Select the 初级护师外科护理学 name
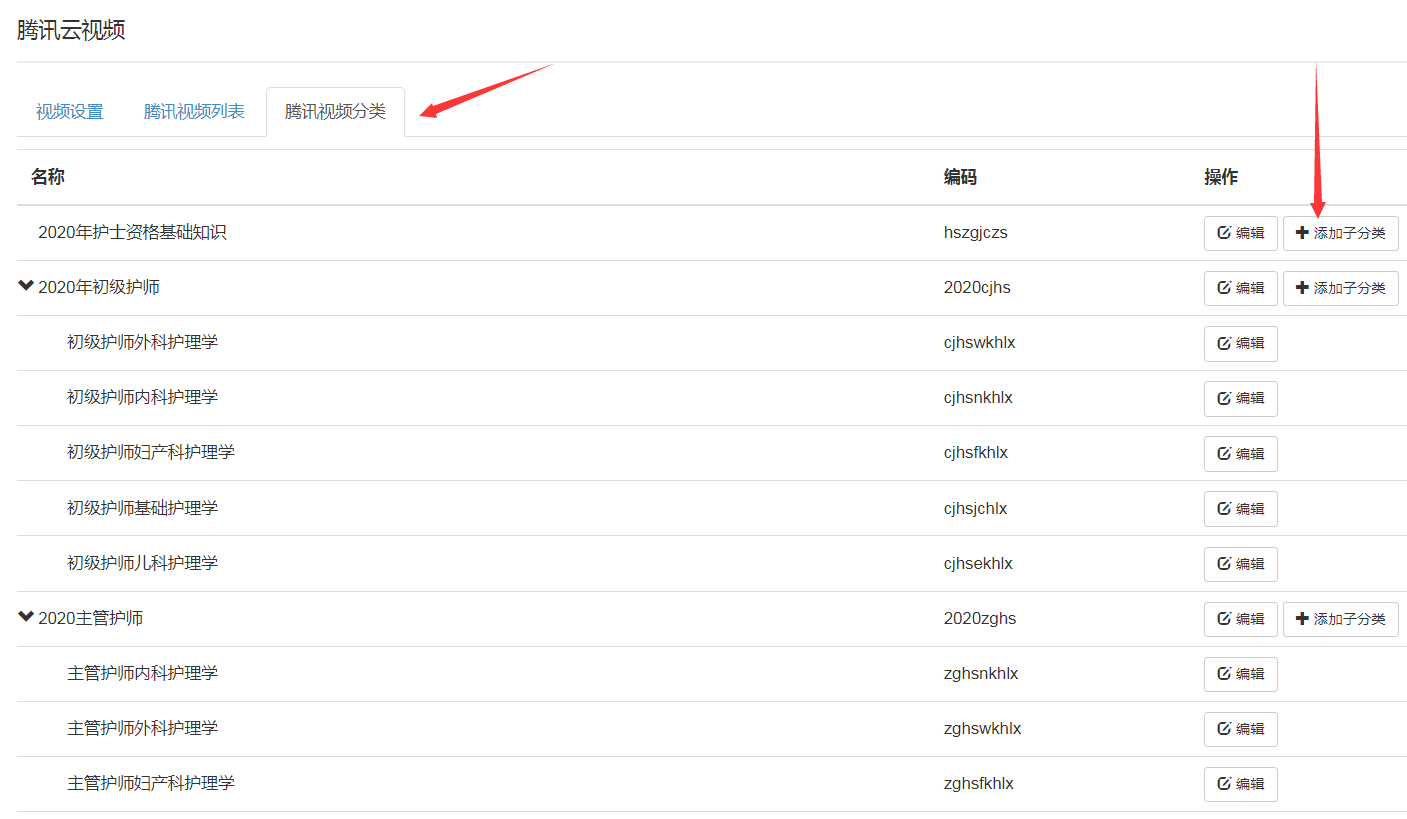1407x819 pixels. click(142, 342)
